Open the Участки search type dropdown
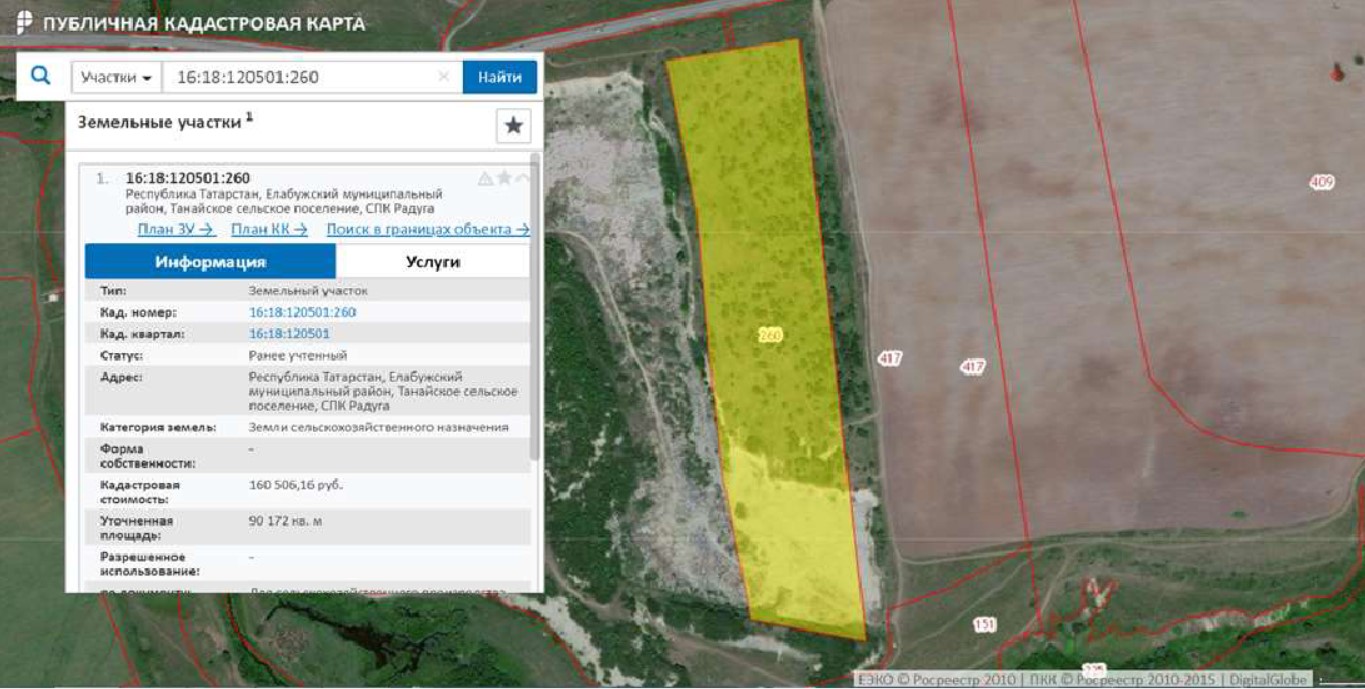The height and width of the screenshot is (689, 1365). point(116,77)
